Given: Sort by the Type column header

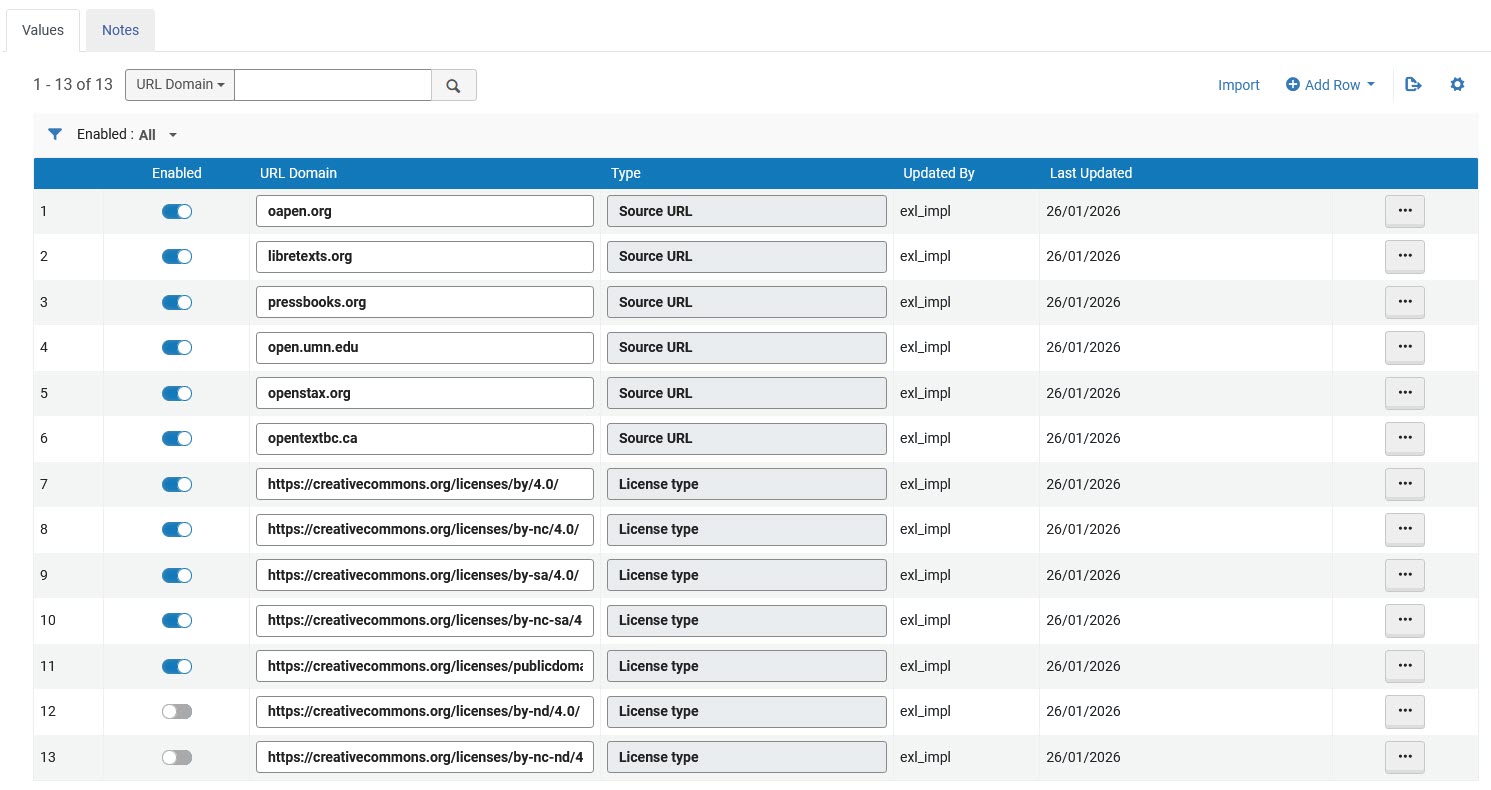Looking at the screenshot, I should [x=626, y=173].
